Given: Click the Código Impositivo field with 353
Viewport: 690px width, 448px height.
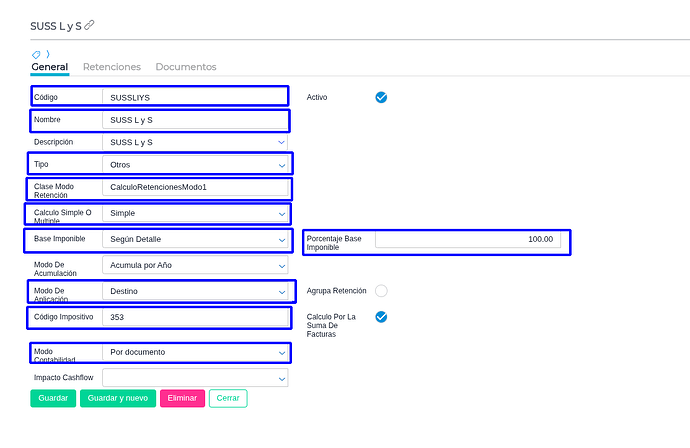Looking at the screenshot, I should point(195,317).
